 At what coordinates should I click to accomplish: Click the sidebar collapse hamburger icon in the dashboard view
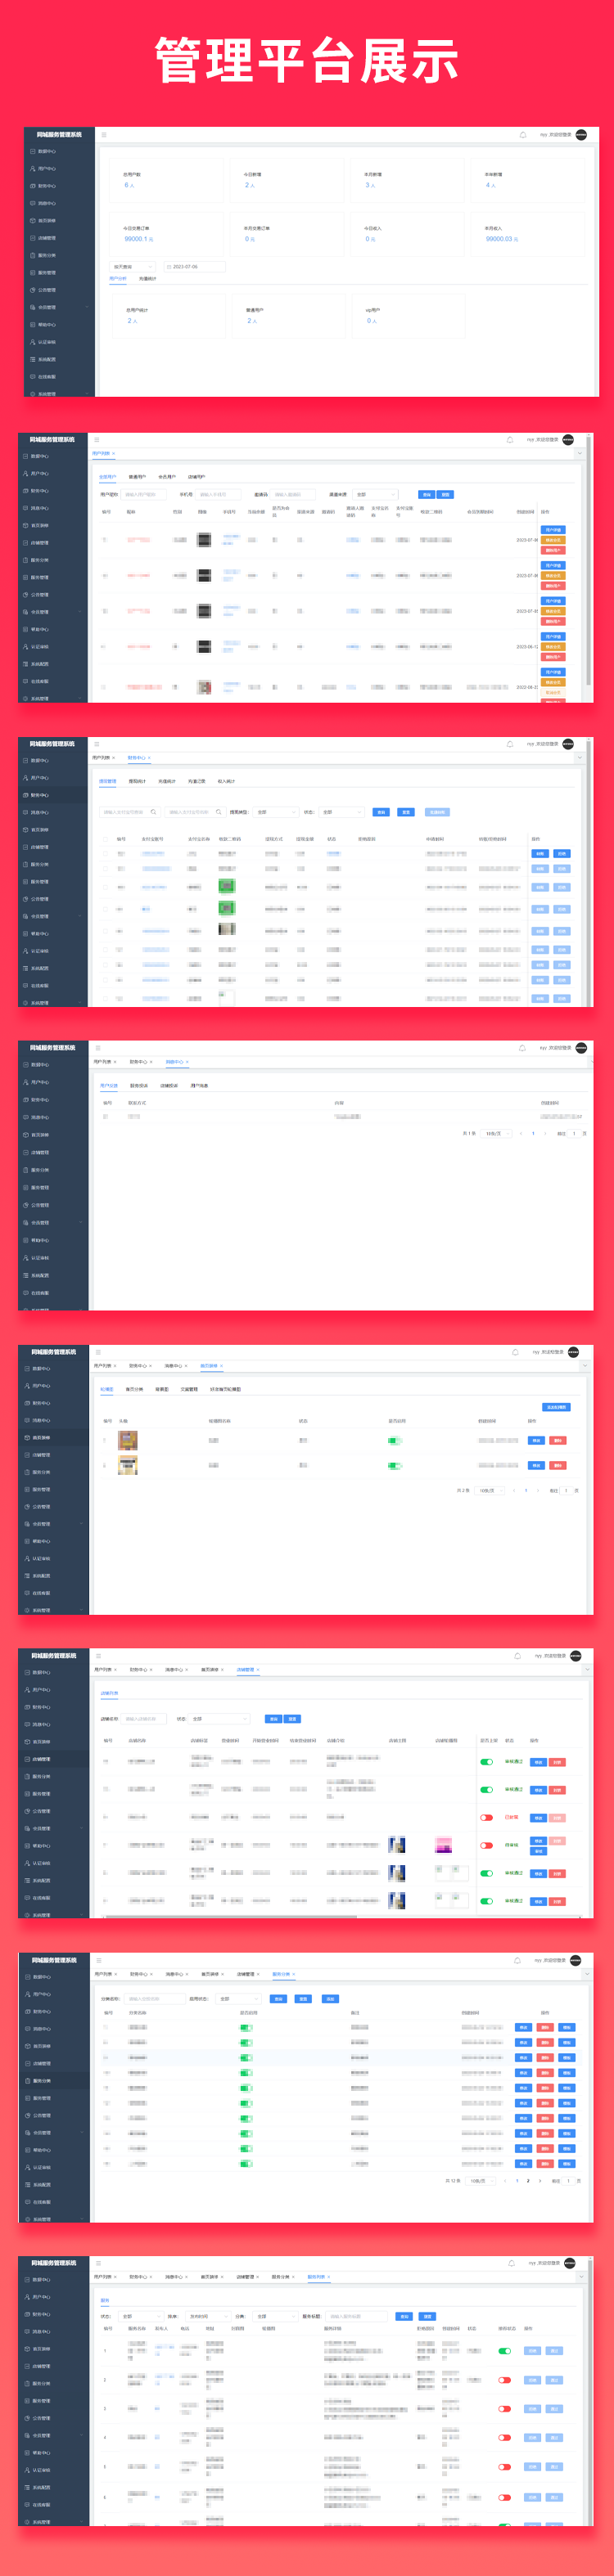click(x=104, y=134)
